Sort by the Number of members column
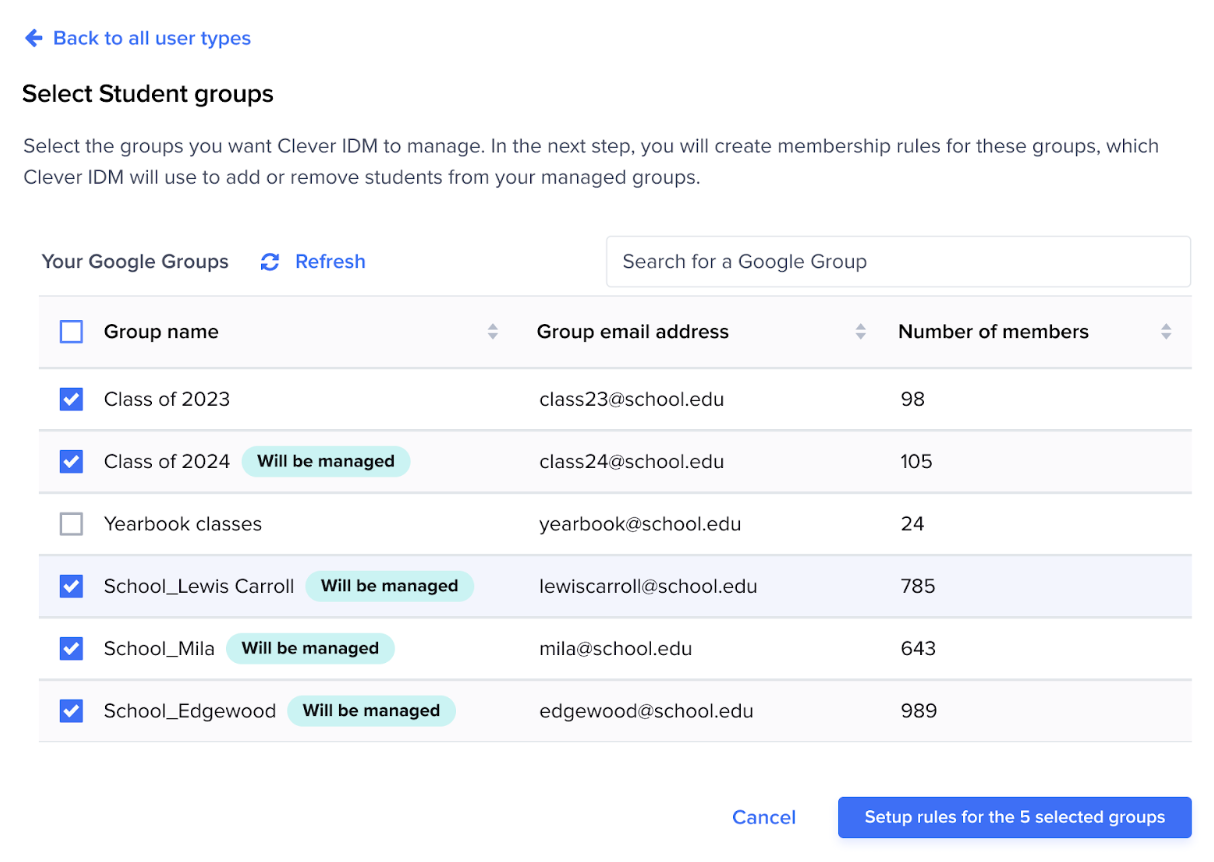1214x862 pixels. (x=1165, y=331)
